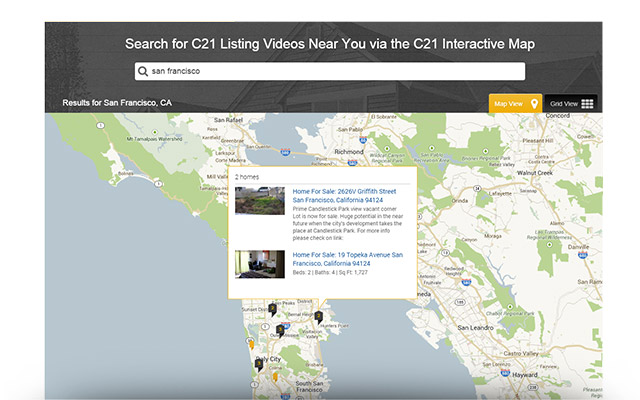Click the 'San Rafael' map label
640x400 pixels.
click(228, 120)
